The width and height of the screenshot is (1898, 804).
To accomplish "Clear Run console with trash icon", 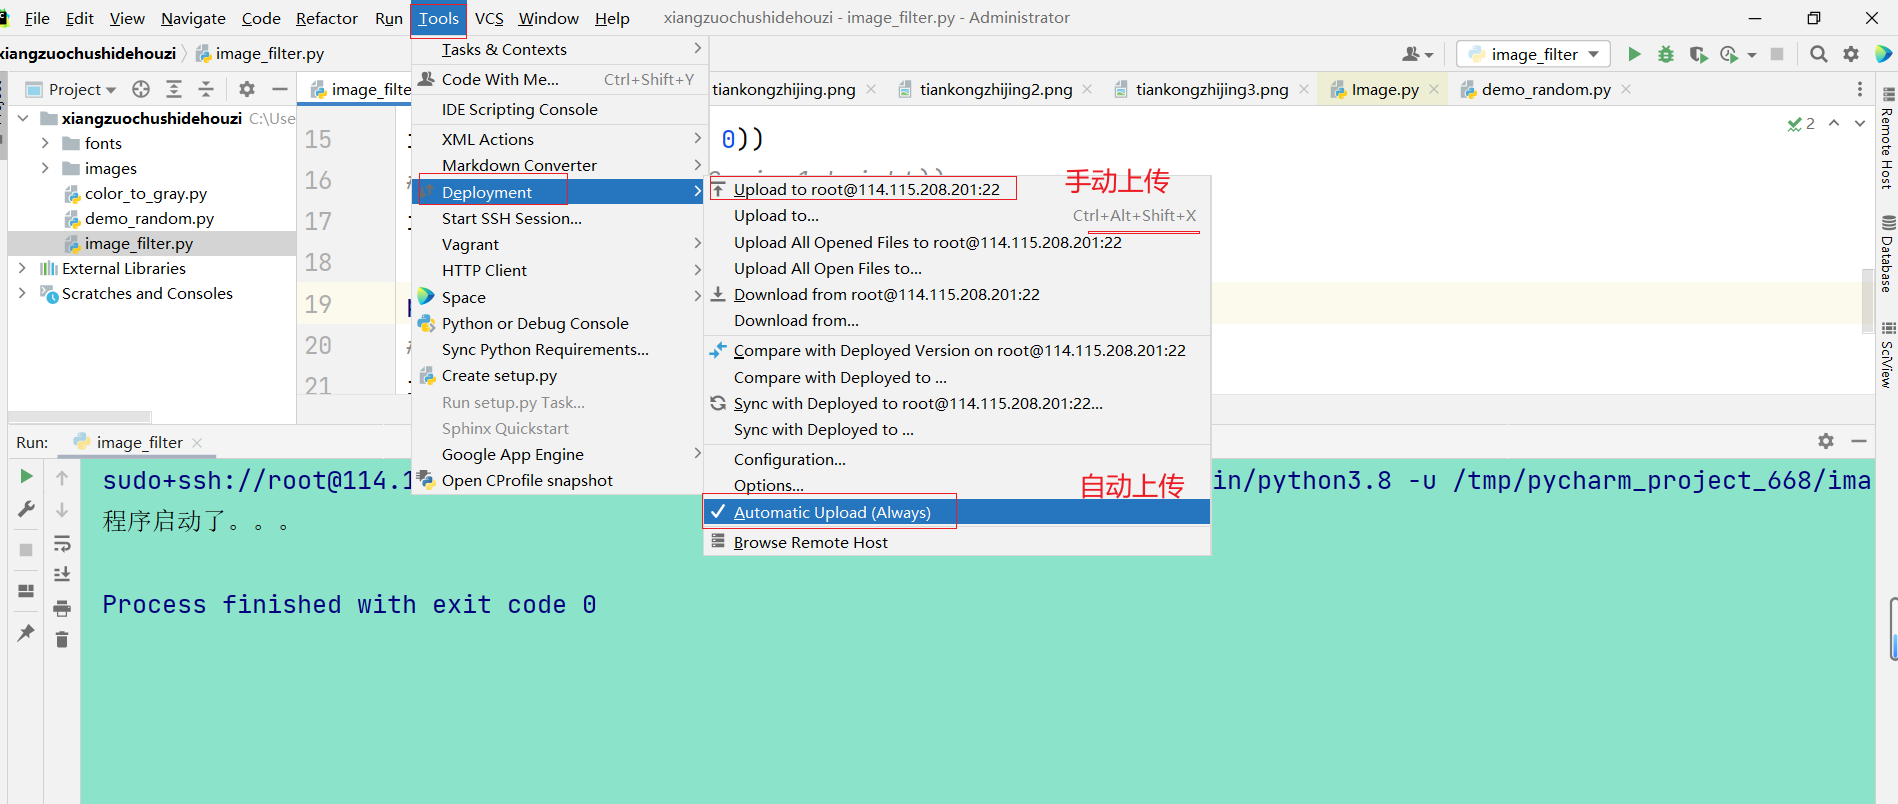I will [x=62, y=640].
